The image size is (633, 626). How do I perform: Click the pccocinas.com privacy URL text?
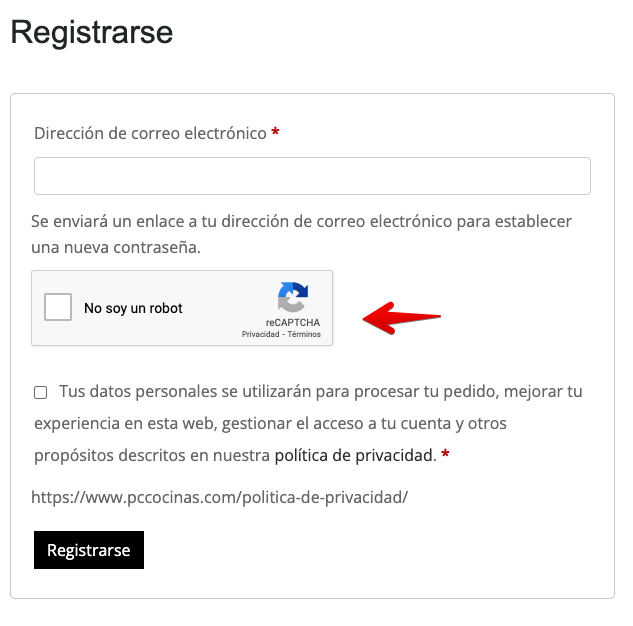[x=219, y=497]
